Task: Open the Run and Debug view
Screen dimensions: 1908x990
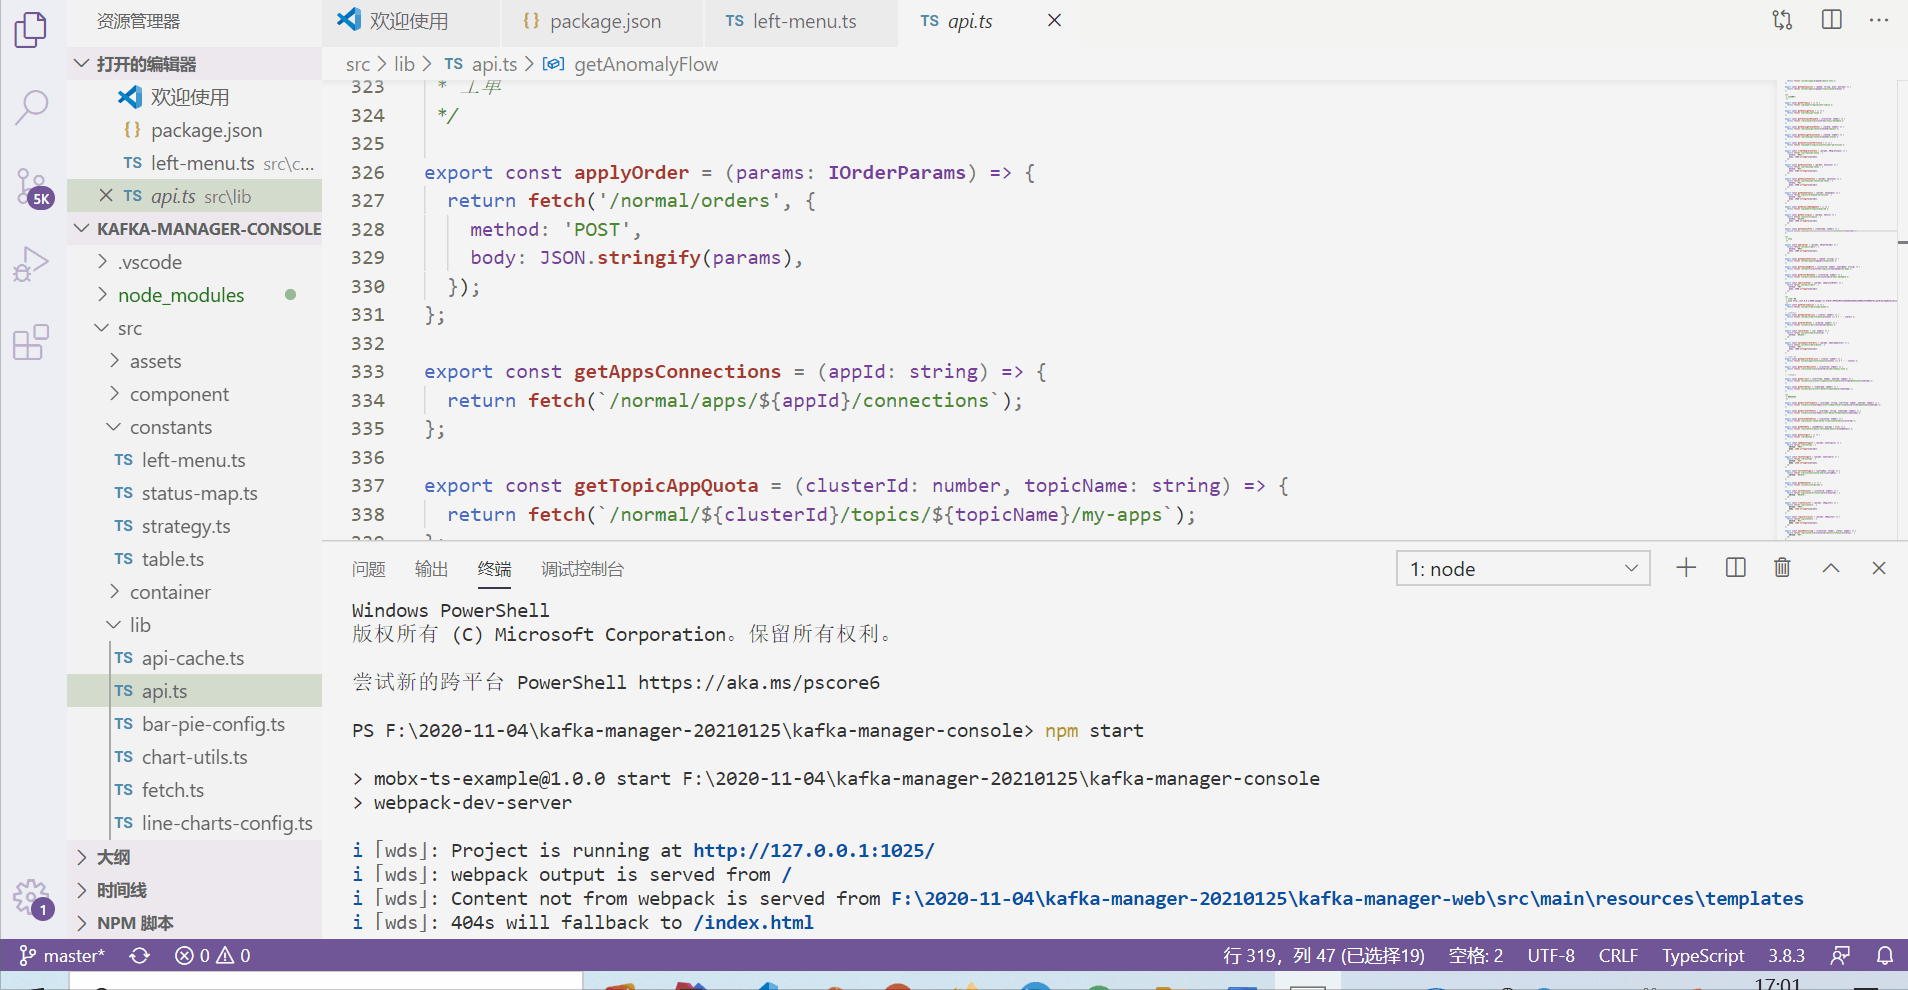Action: coord(31,264)
